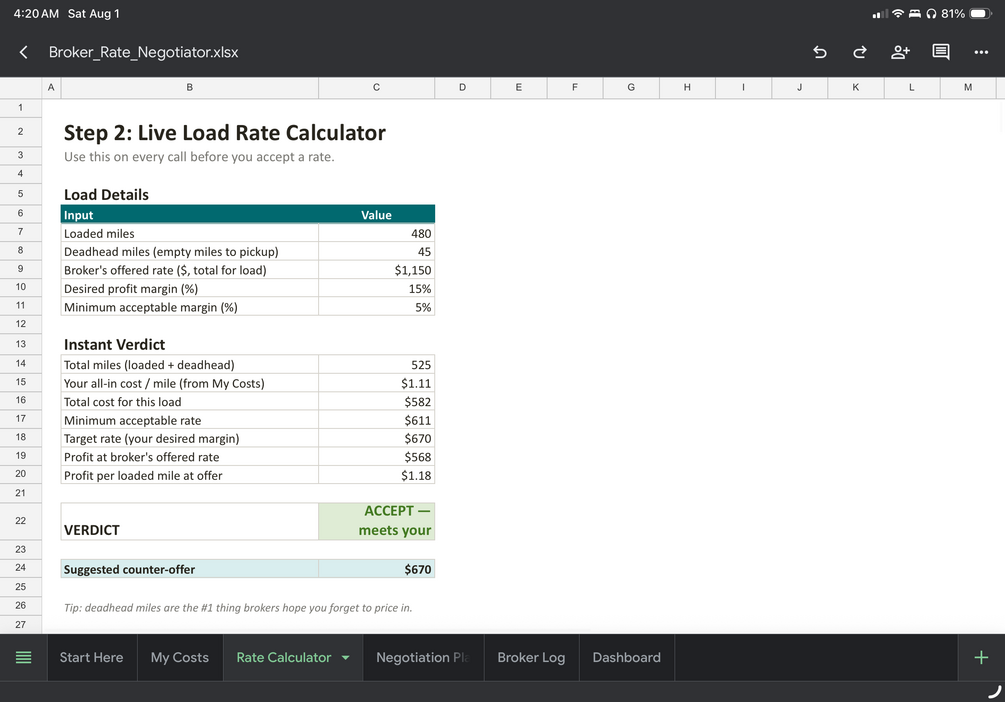Switch to the My Costs tab
This screenshot has height=702, width=1005.
[x=180, y=658]
